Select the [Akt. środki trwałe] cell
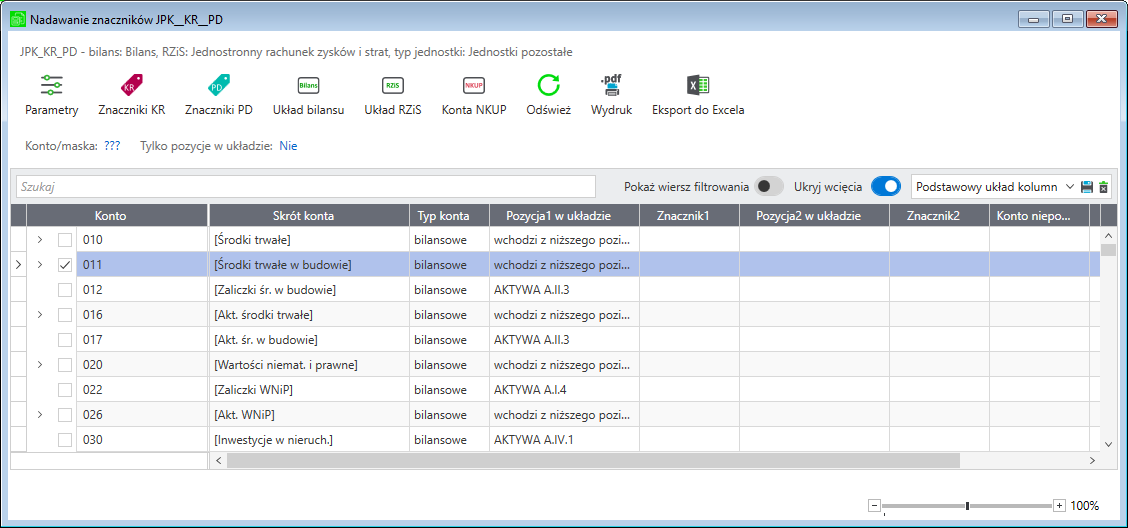 [x=309, y=315]
